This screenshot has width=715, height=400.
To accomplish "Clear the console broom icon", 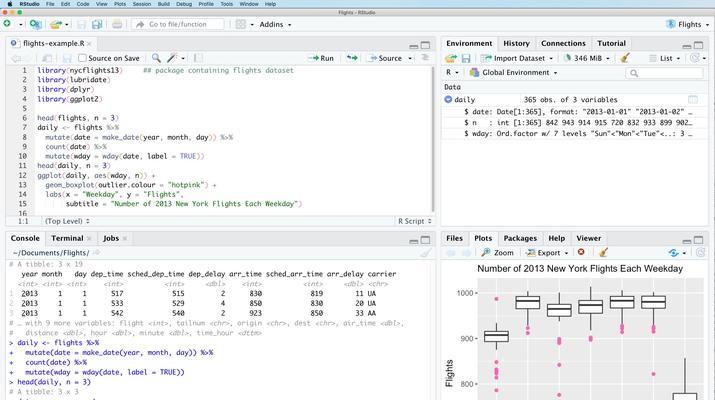I will pyautogui.click(x=425, y=253).
